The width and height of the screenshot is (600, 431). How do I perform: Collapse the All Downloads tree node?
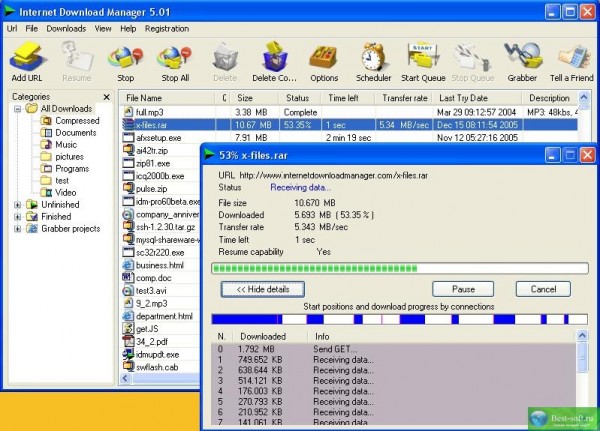click(18, 108)
